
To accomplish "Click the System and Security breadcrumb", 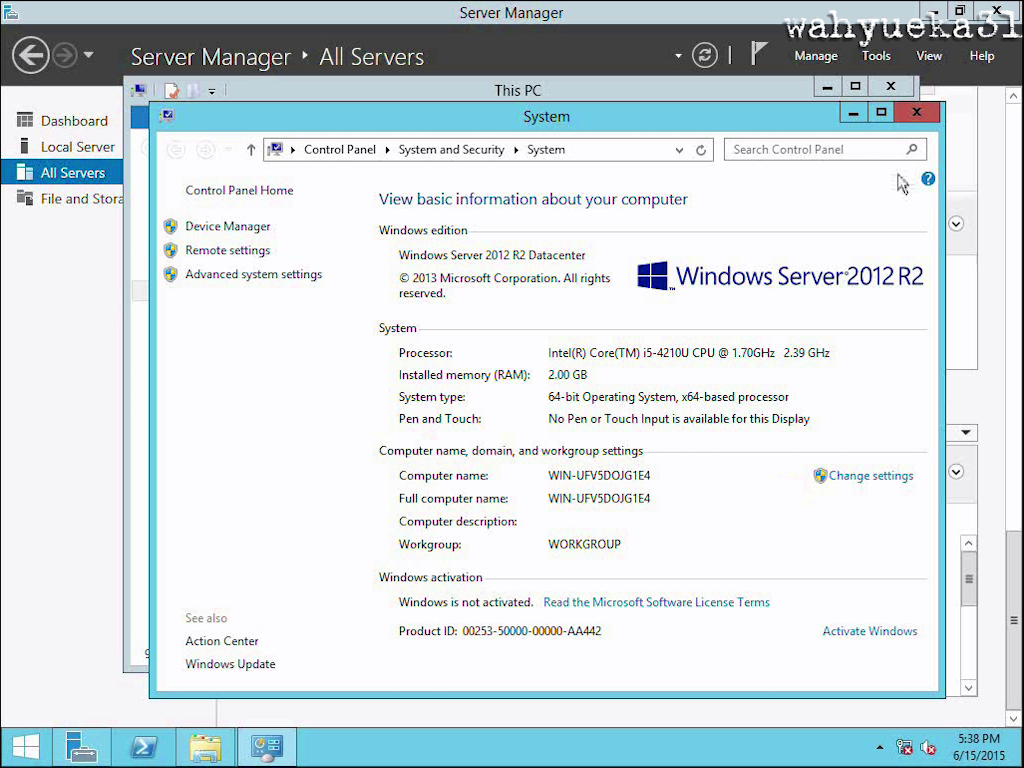I will coord(451,150).
